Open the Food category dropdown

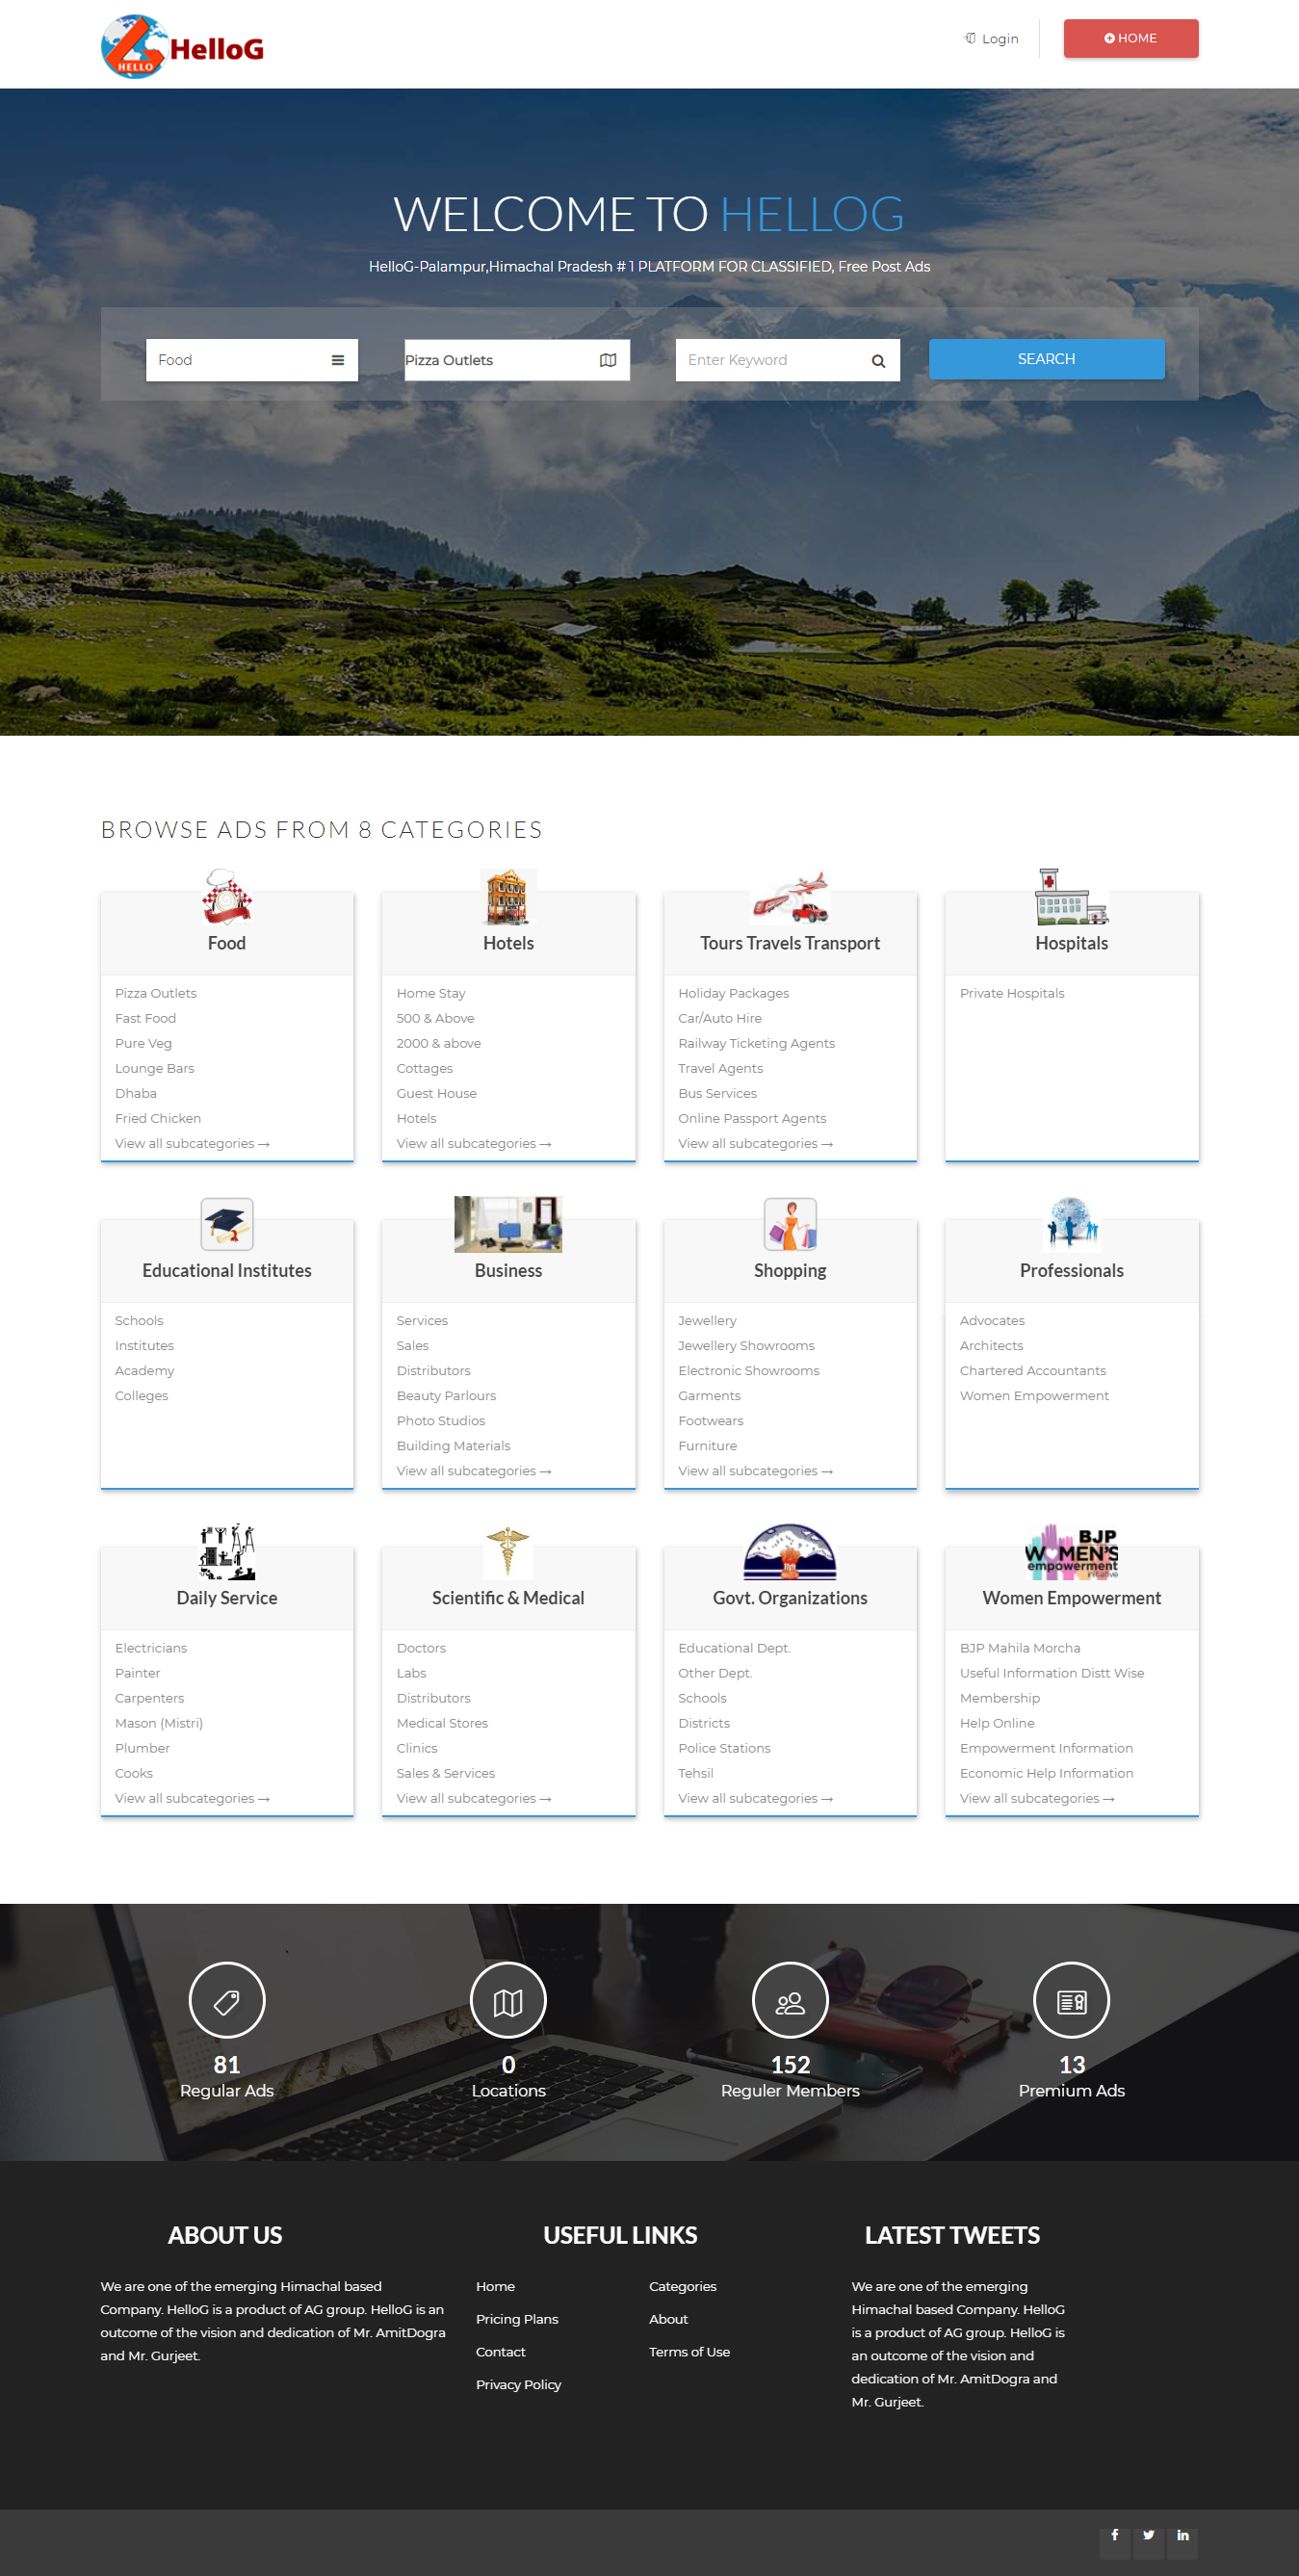(x=252, y=360)
